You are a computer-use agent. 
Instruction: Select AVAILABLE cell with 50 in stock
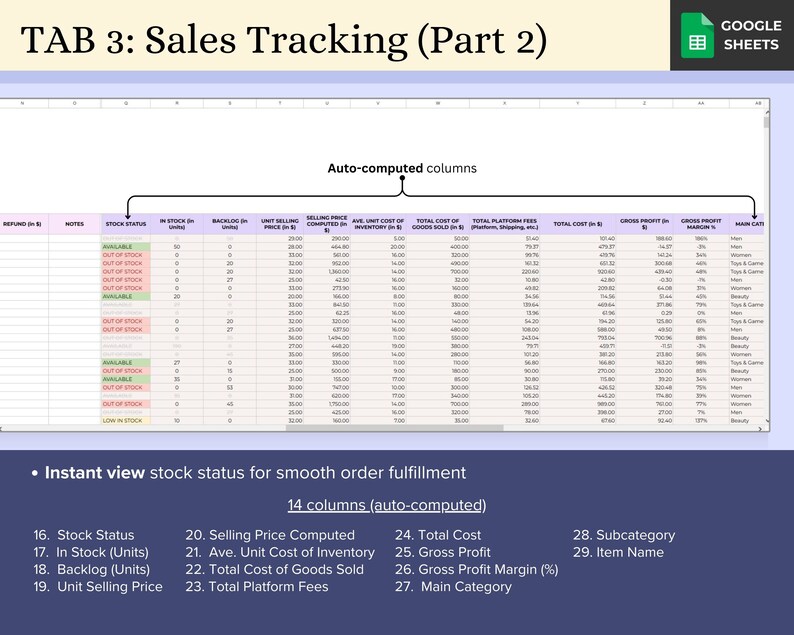[x=126, y=247]
